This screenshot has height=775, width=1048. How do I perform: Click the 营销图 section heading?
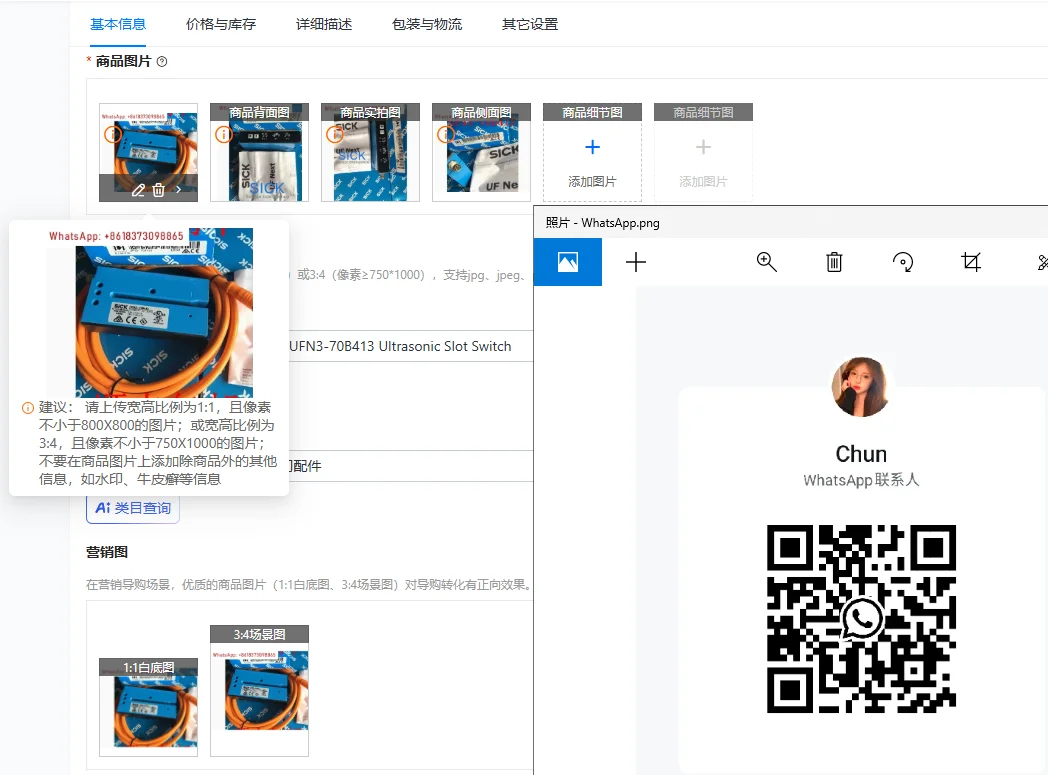[106, 553]
